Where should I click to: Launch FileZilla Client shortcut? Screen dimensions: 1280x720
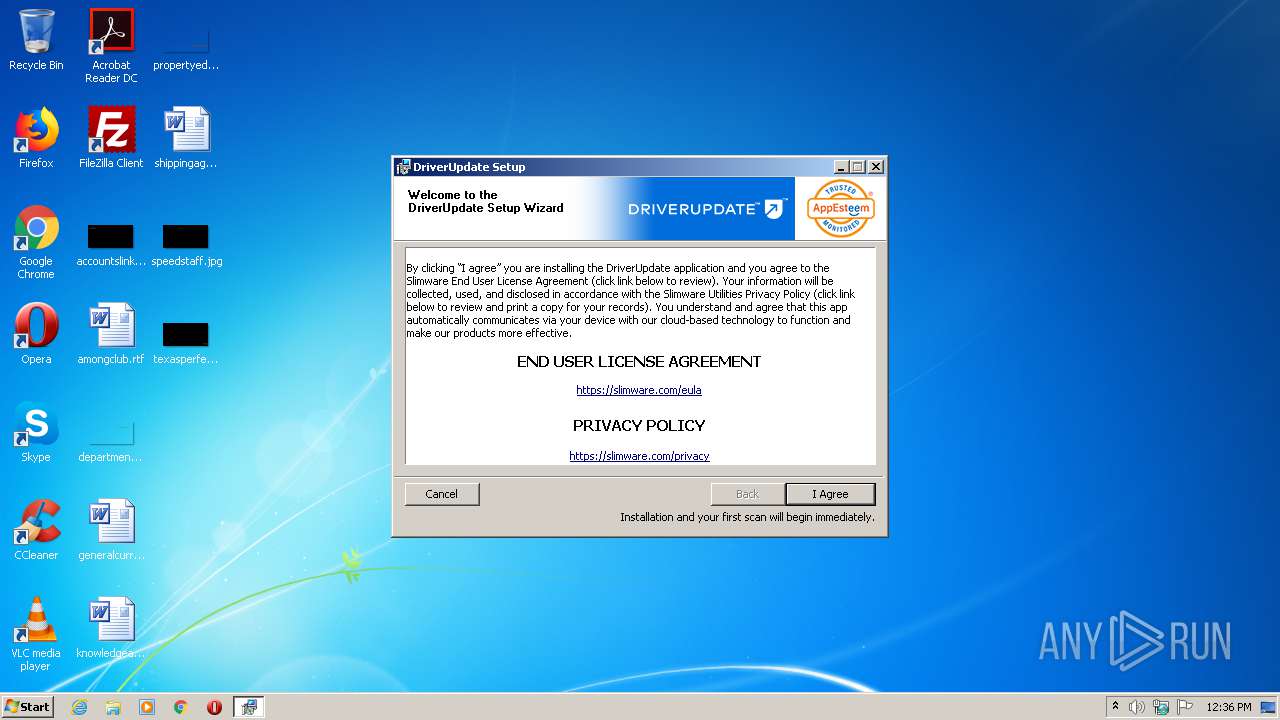(x=111, y=138)
